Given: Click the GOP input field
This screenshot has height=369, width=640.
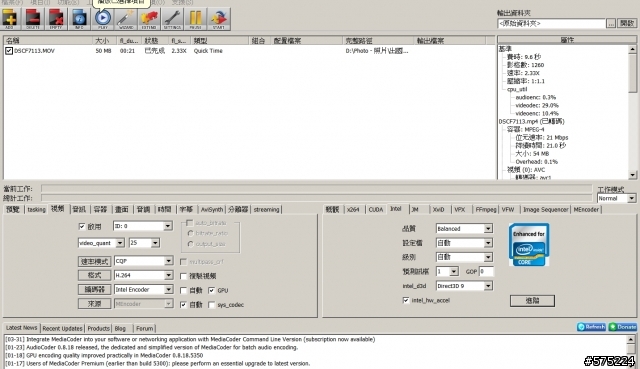Looking at the screenshot, I should tap(486, 271).
